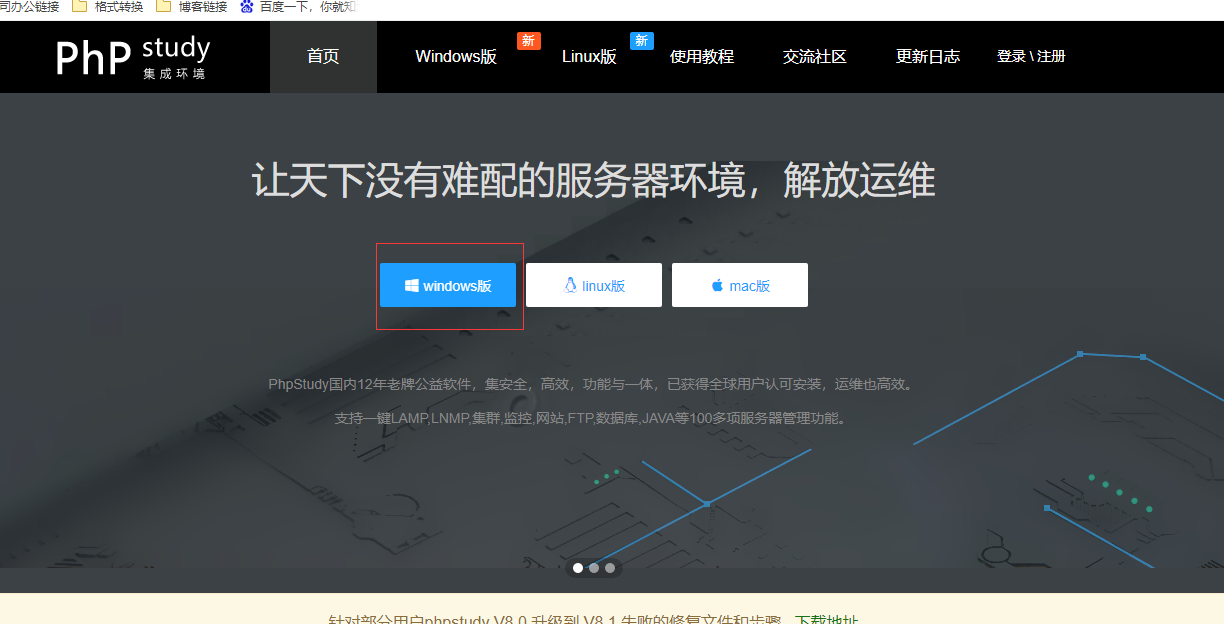Open the 博客链接 bookmark folder
Screen dimensions: 1224x624
click(x=192, y=7)
